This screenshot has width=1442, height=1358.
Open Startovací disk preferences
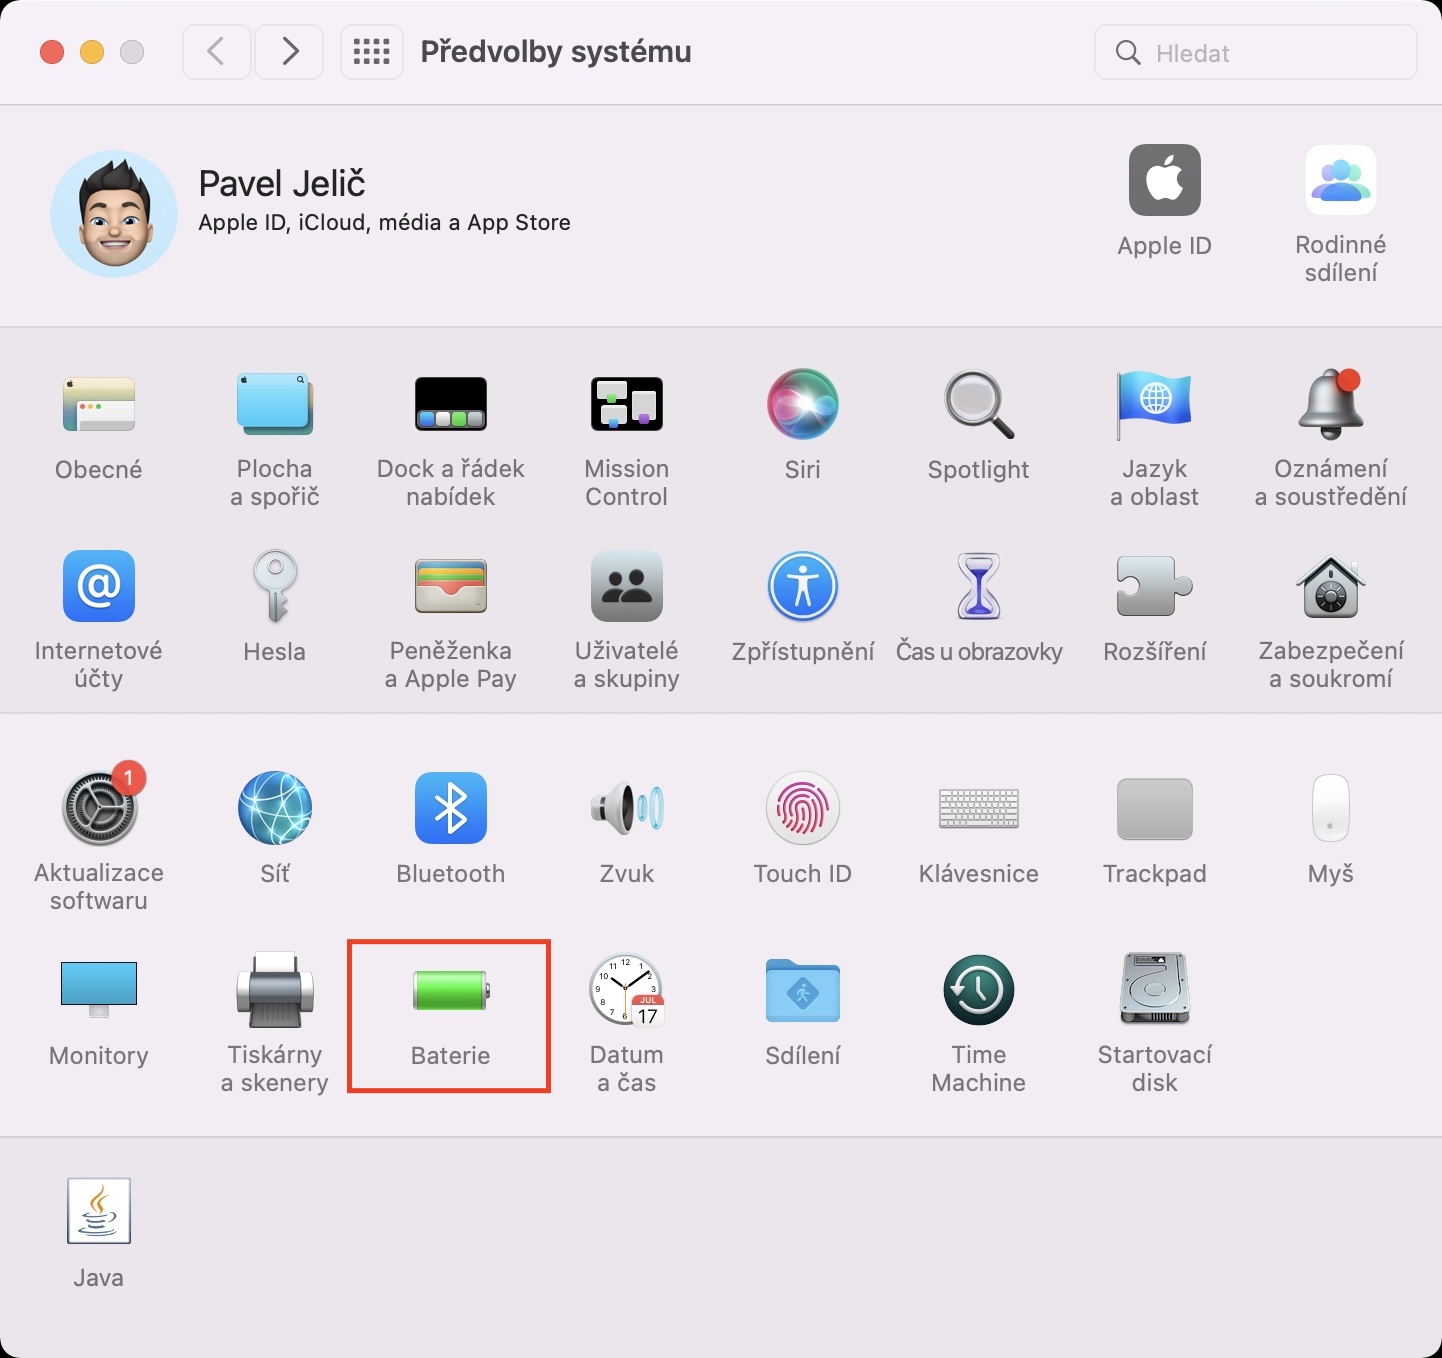pyautogui.click(x=1155, y=988)
